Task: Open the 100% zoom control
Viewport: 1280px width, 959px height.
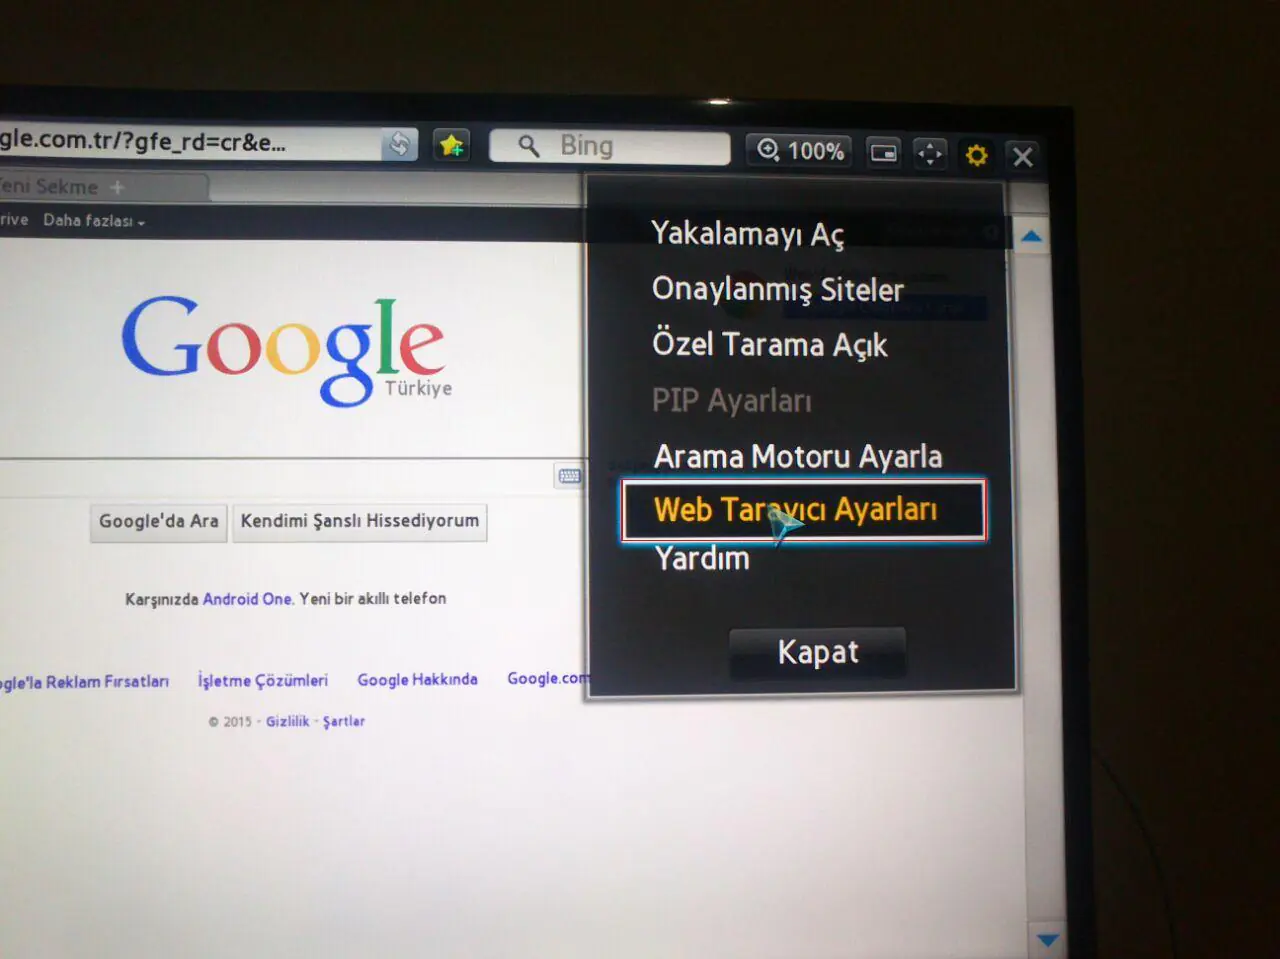Action: pos(800,151)
